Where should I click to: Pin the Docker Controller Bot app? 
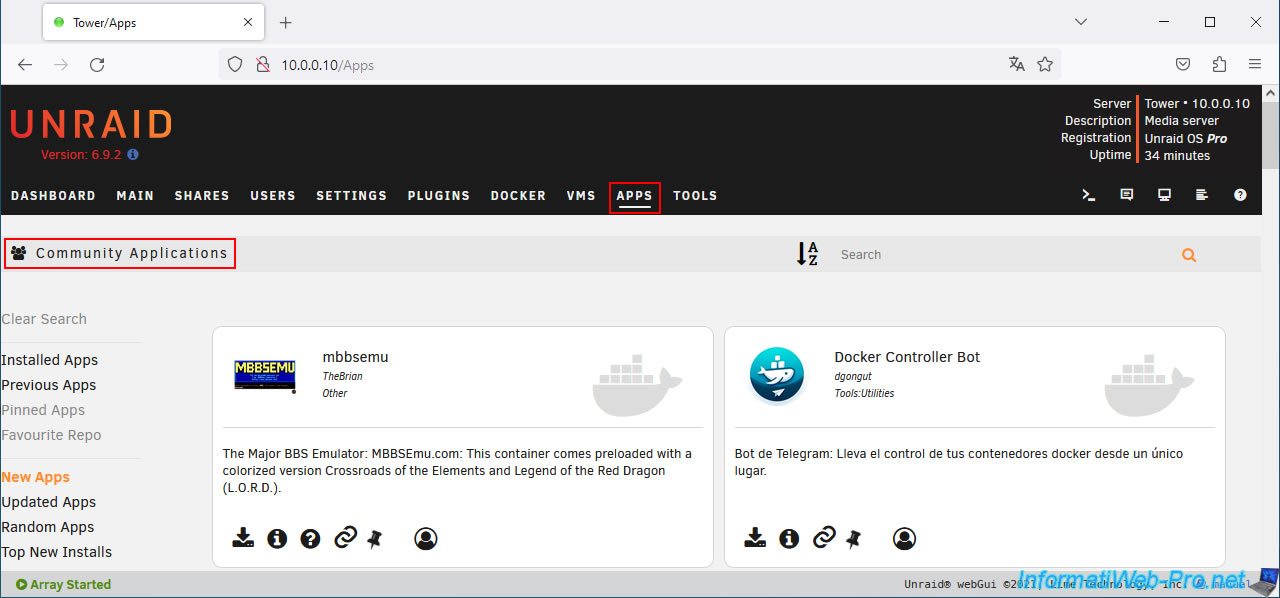pyautogui.click(x=853, y=539)
